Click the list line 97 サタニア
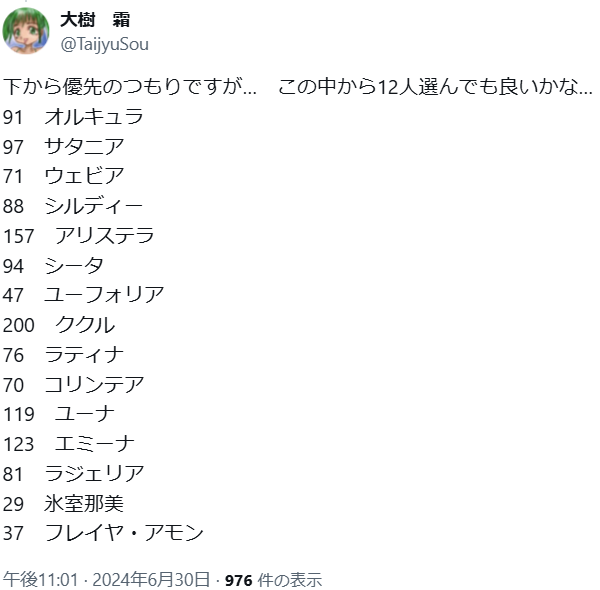The width and height of the screenshot is (600, 590). [64, 146]
